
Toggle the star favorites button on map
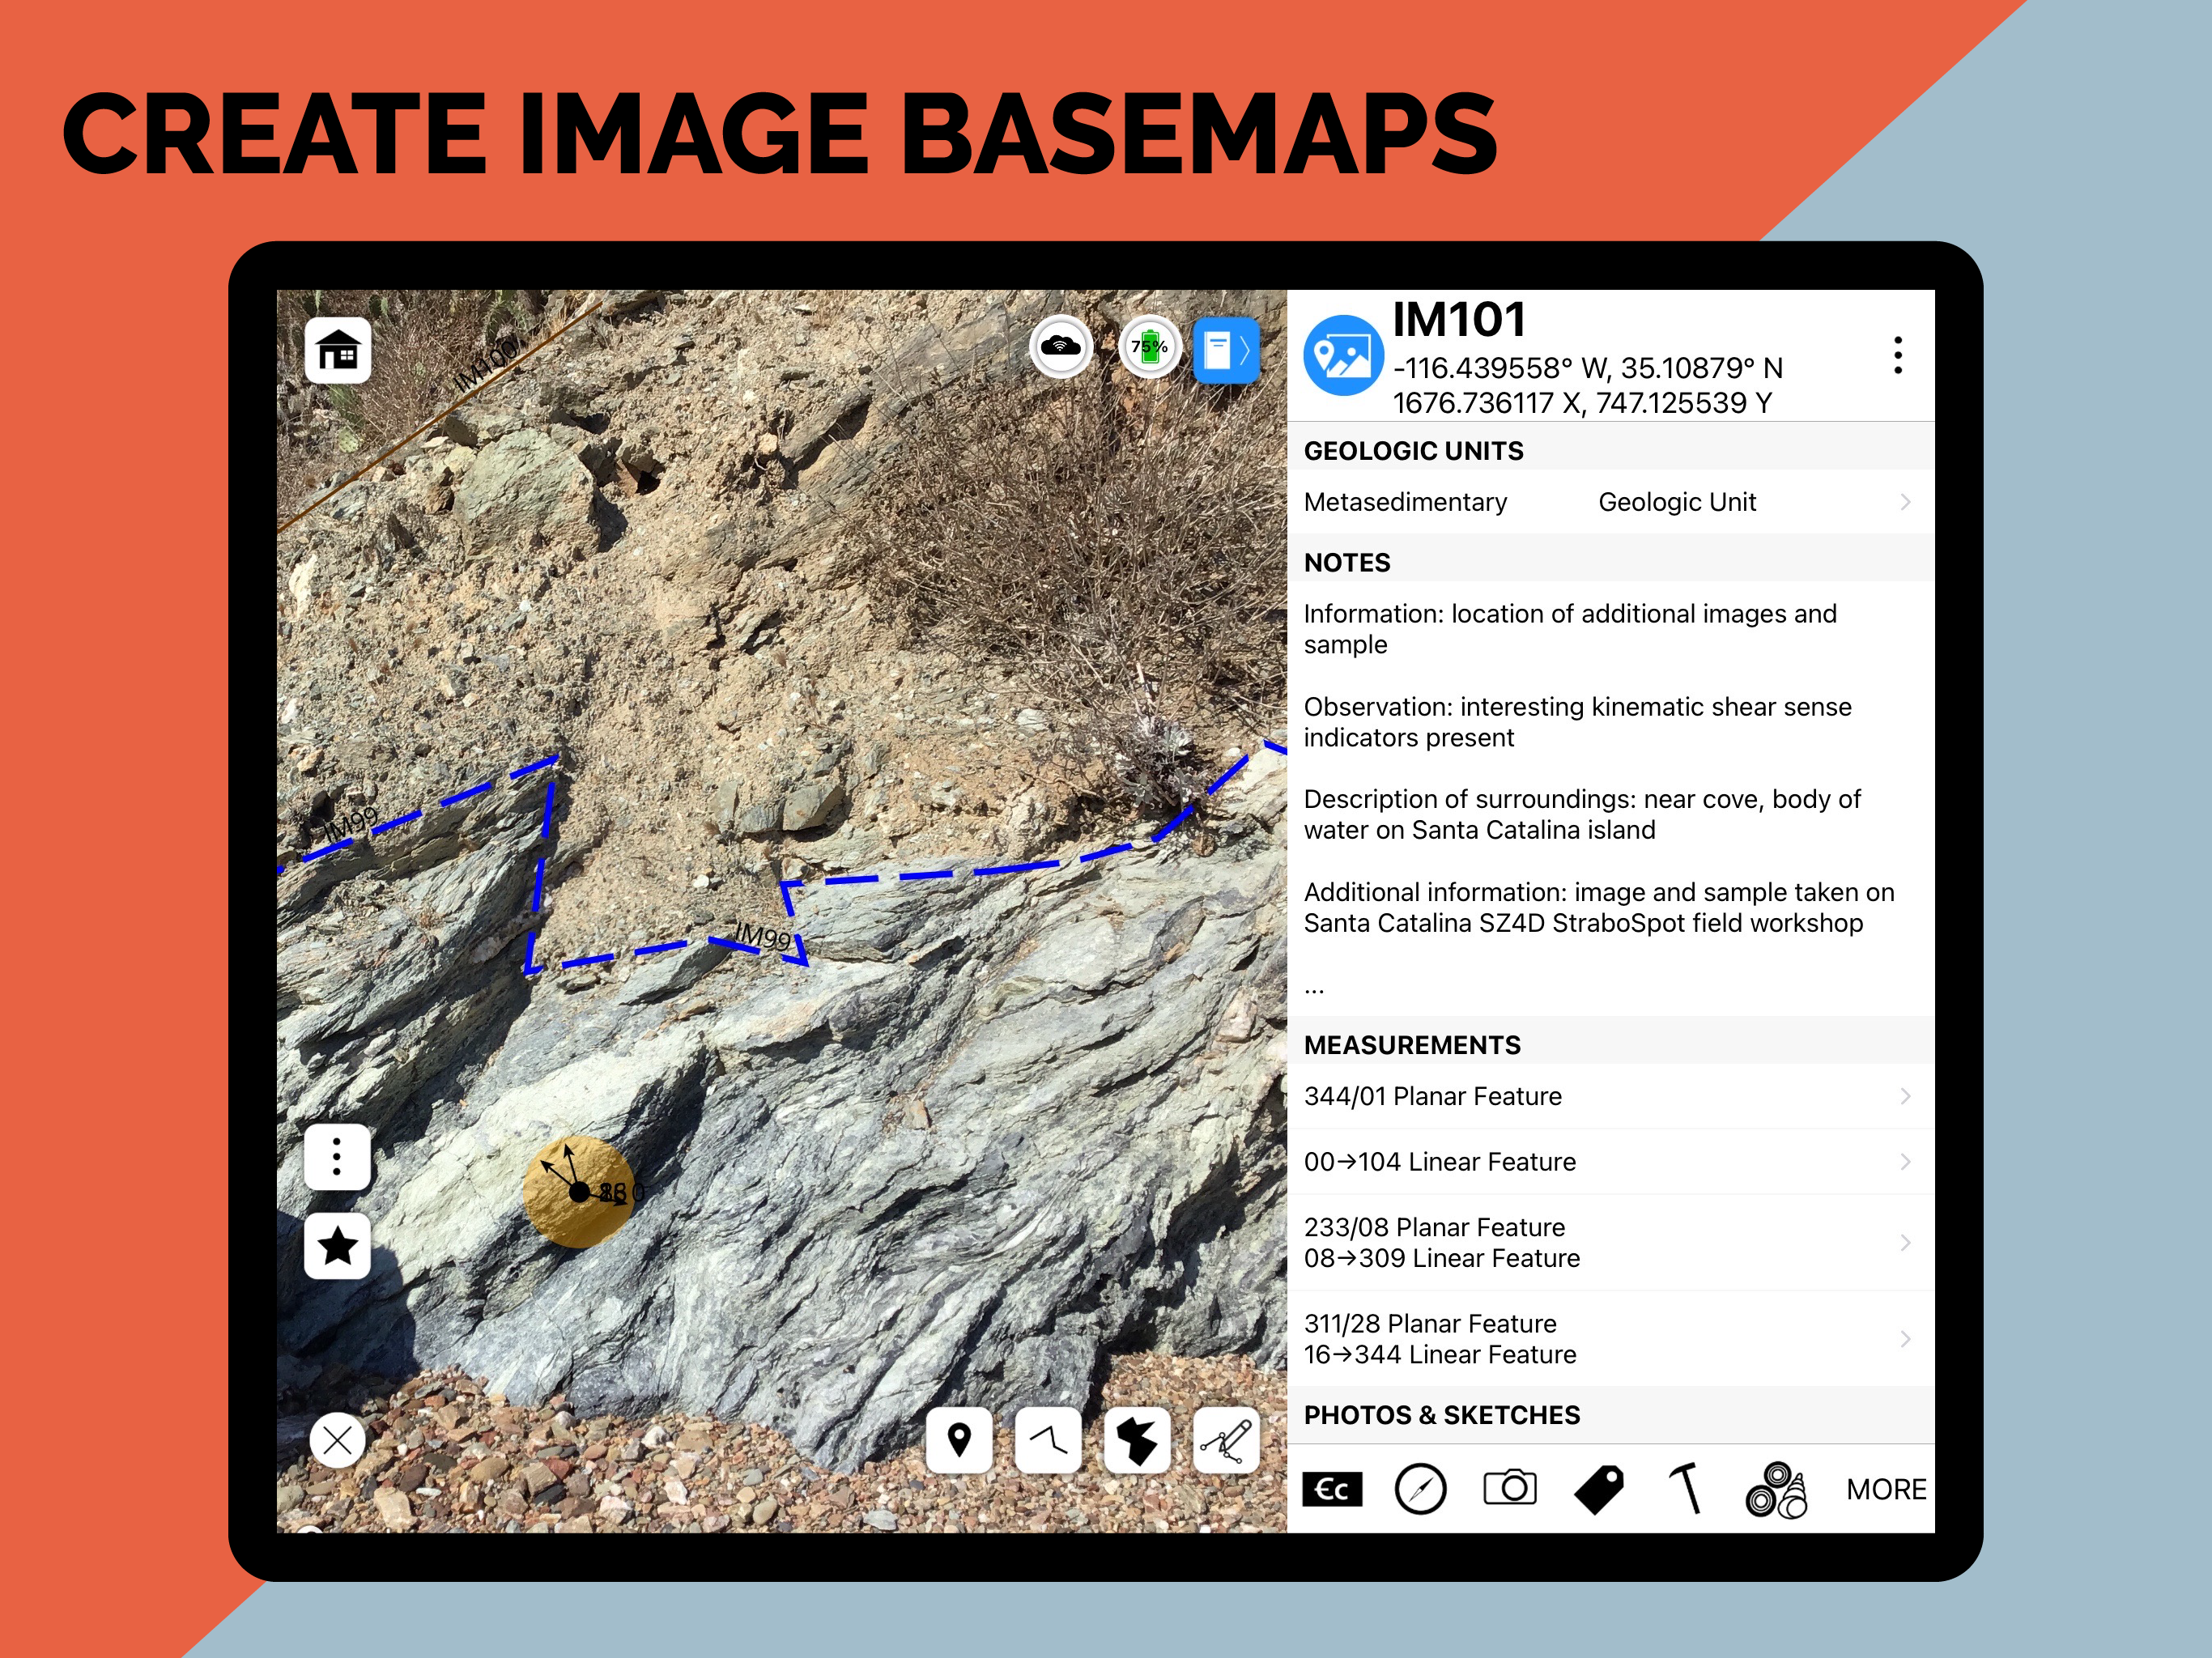click(338, 1246)
